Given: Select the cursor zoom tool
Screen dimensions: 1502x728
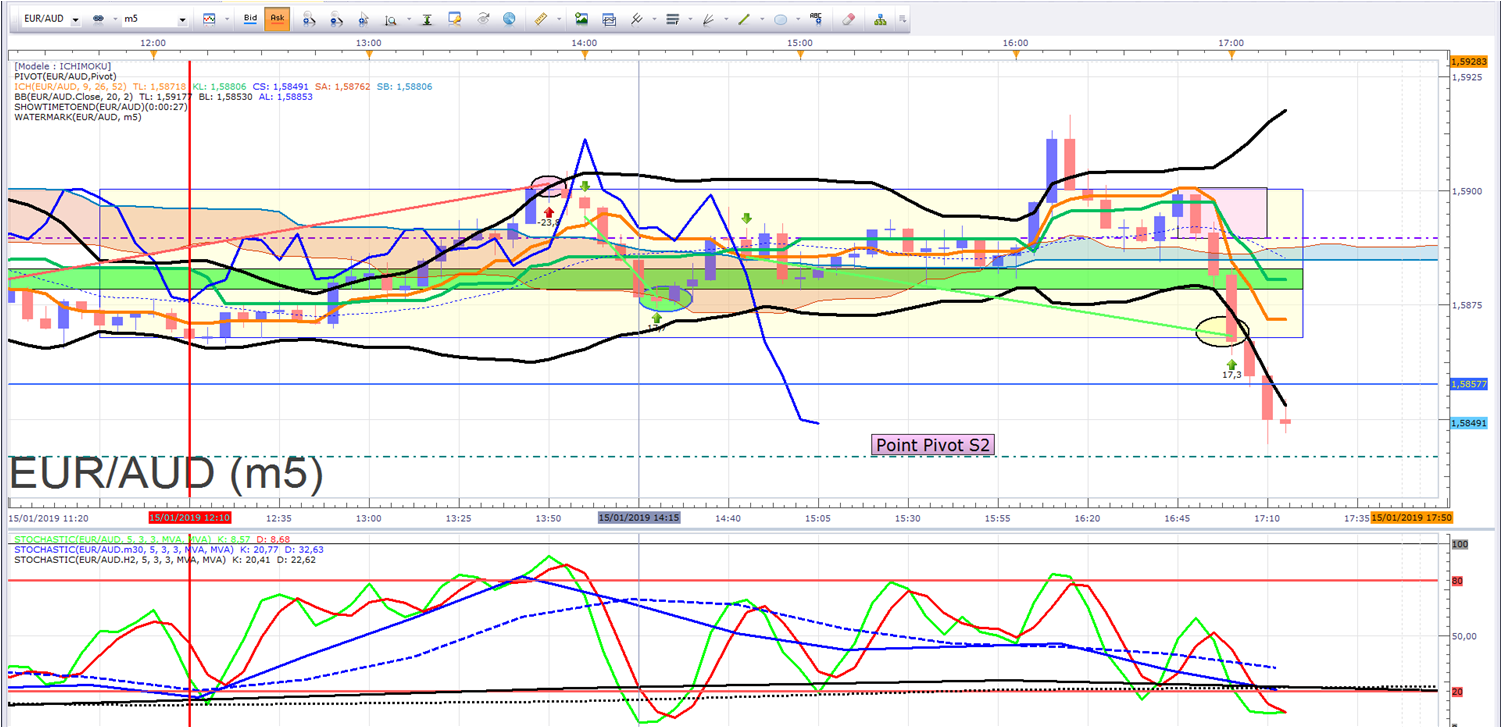Looking at the screenshot, I should (x=363, y=19).
